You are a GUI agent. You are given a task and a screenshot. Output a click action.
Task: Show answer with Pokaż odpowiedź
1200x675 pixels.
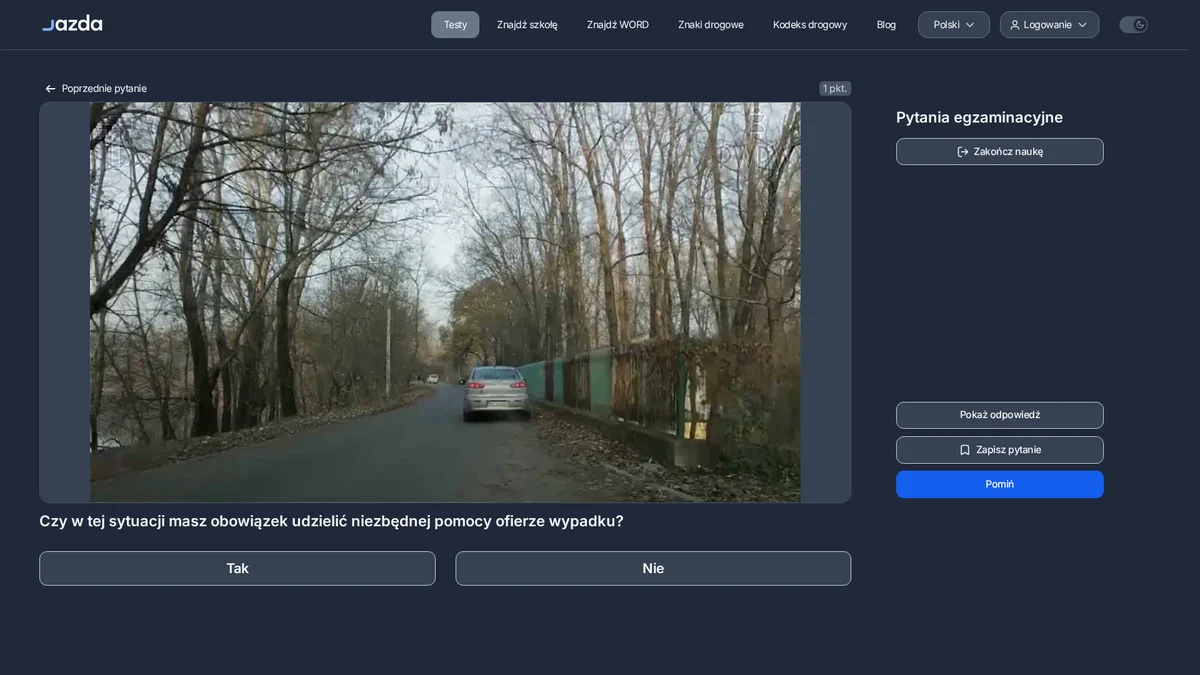[1000, 415]
